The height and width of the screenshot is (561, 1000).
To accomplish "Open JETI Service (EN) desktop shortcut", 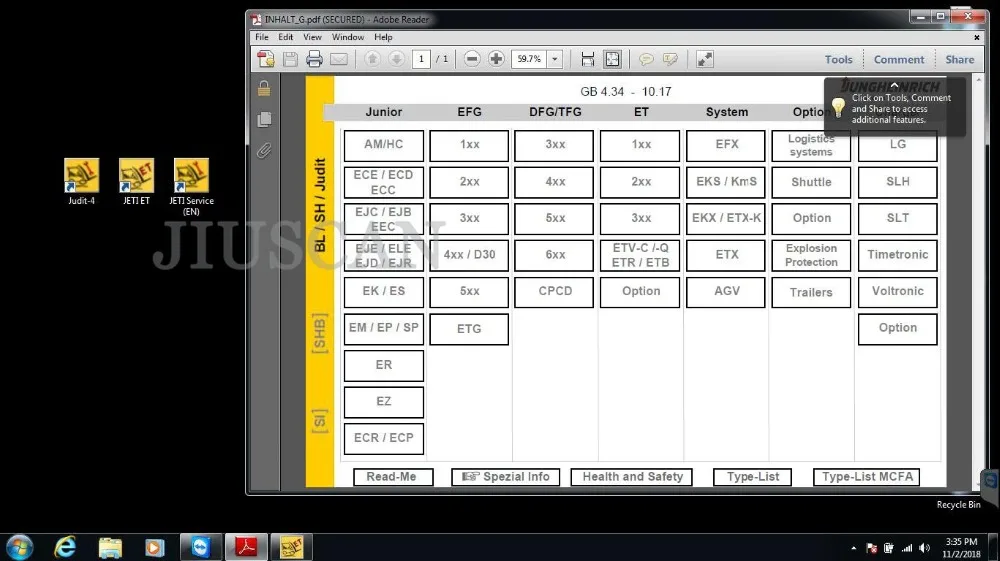I will coord(191,187).
